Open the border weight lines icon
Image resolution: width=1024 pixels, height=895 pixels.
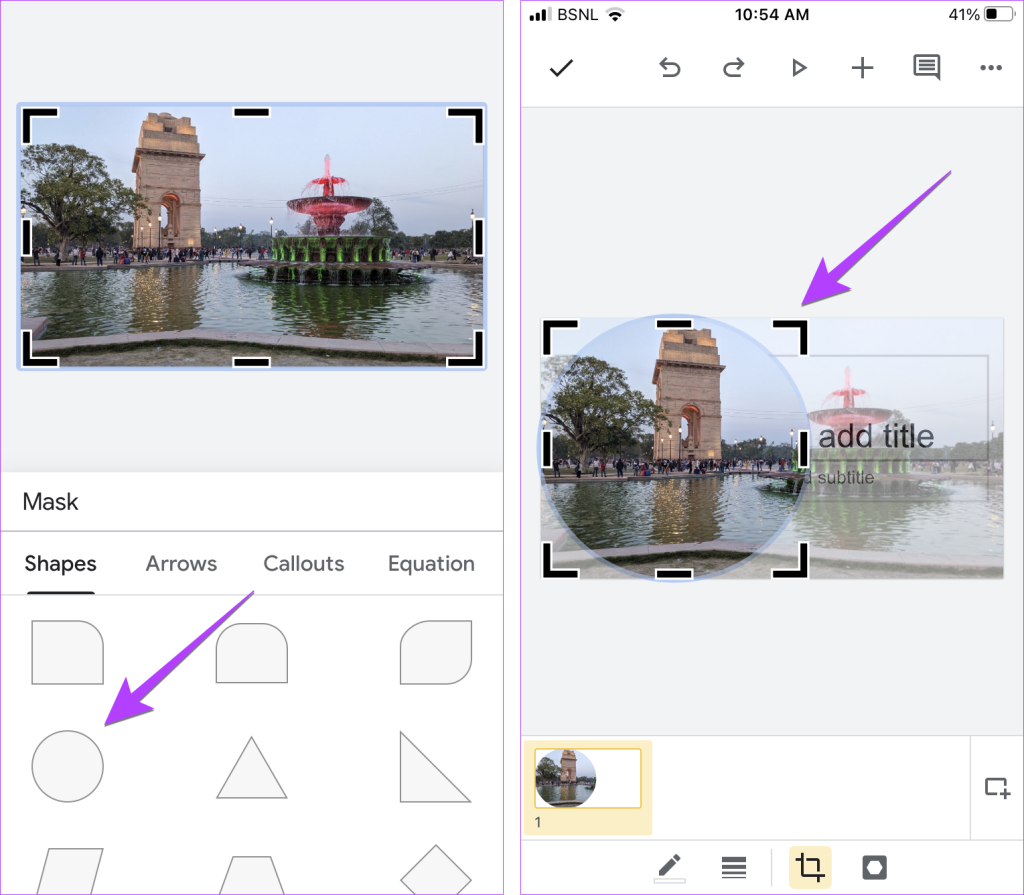click(734, 866)
